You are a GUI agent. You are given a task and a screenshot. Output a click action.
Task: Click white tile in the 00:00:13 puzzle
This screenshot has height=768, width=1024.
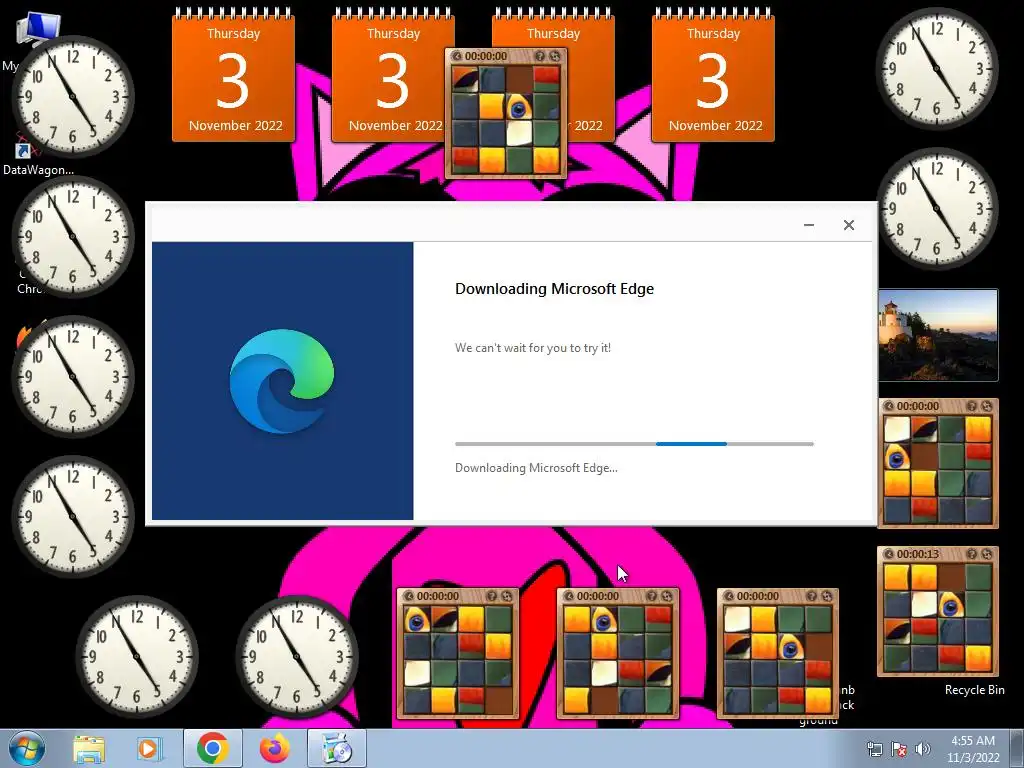924,605
